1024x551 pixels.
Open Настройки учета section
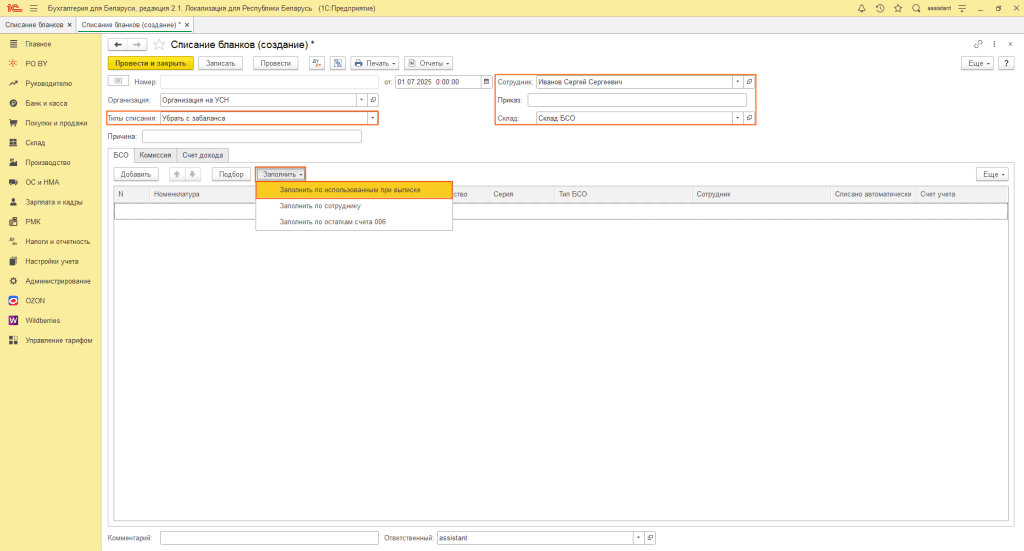click(52, 261)
